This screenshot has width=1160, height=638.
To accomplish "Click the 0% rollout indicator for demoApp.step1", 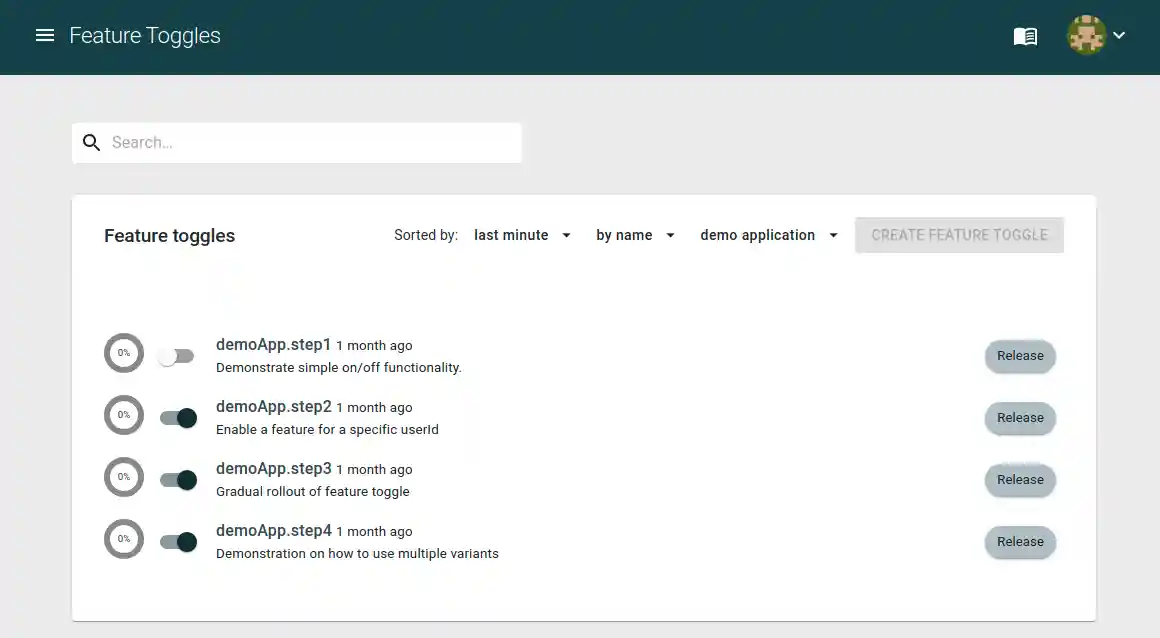I will (x=123, y=353).
